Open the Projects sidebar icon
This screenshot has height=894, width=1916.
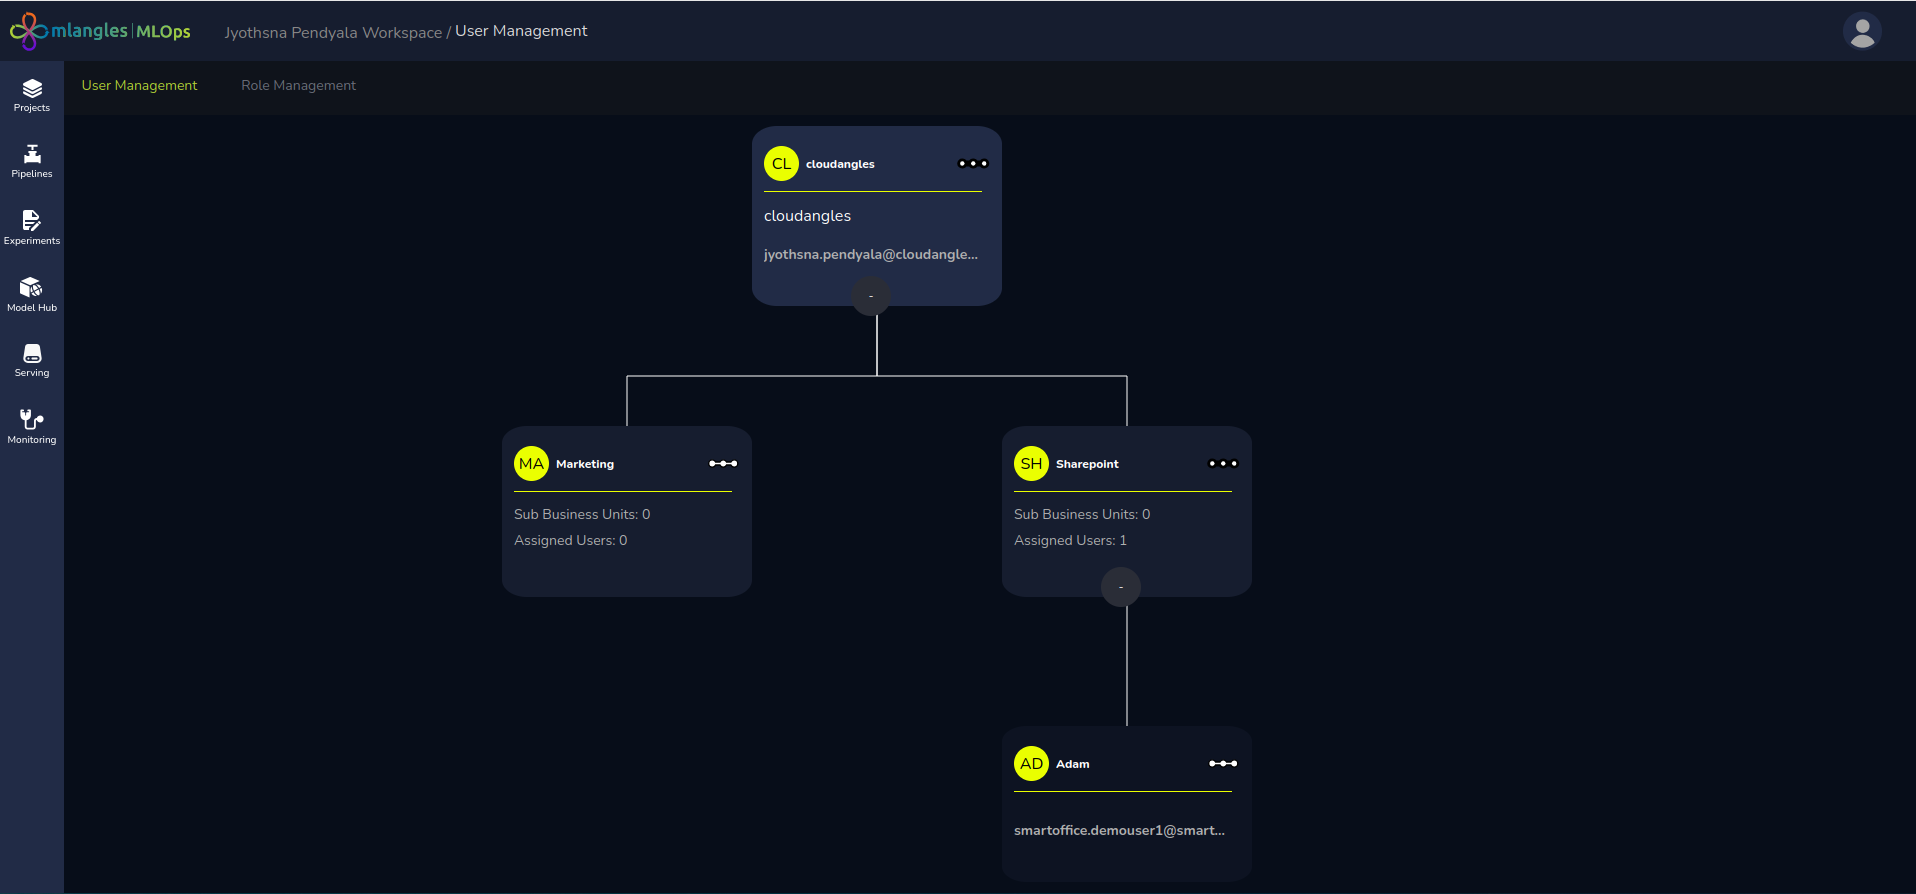click(x=32, y=95)
